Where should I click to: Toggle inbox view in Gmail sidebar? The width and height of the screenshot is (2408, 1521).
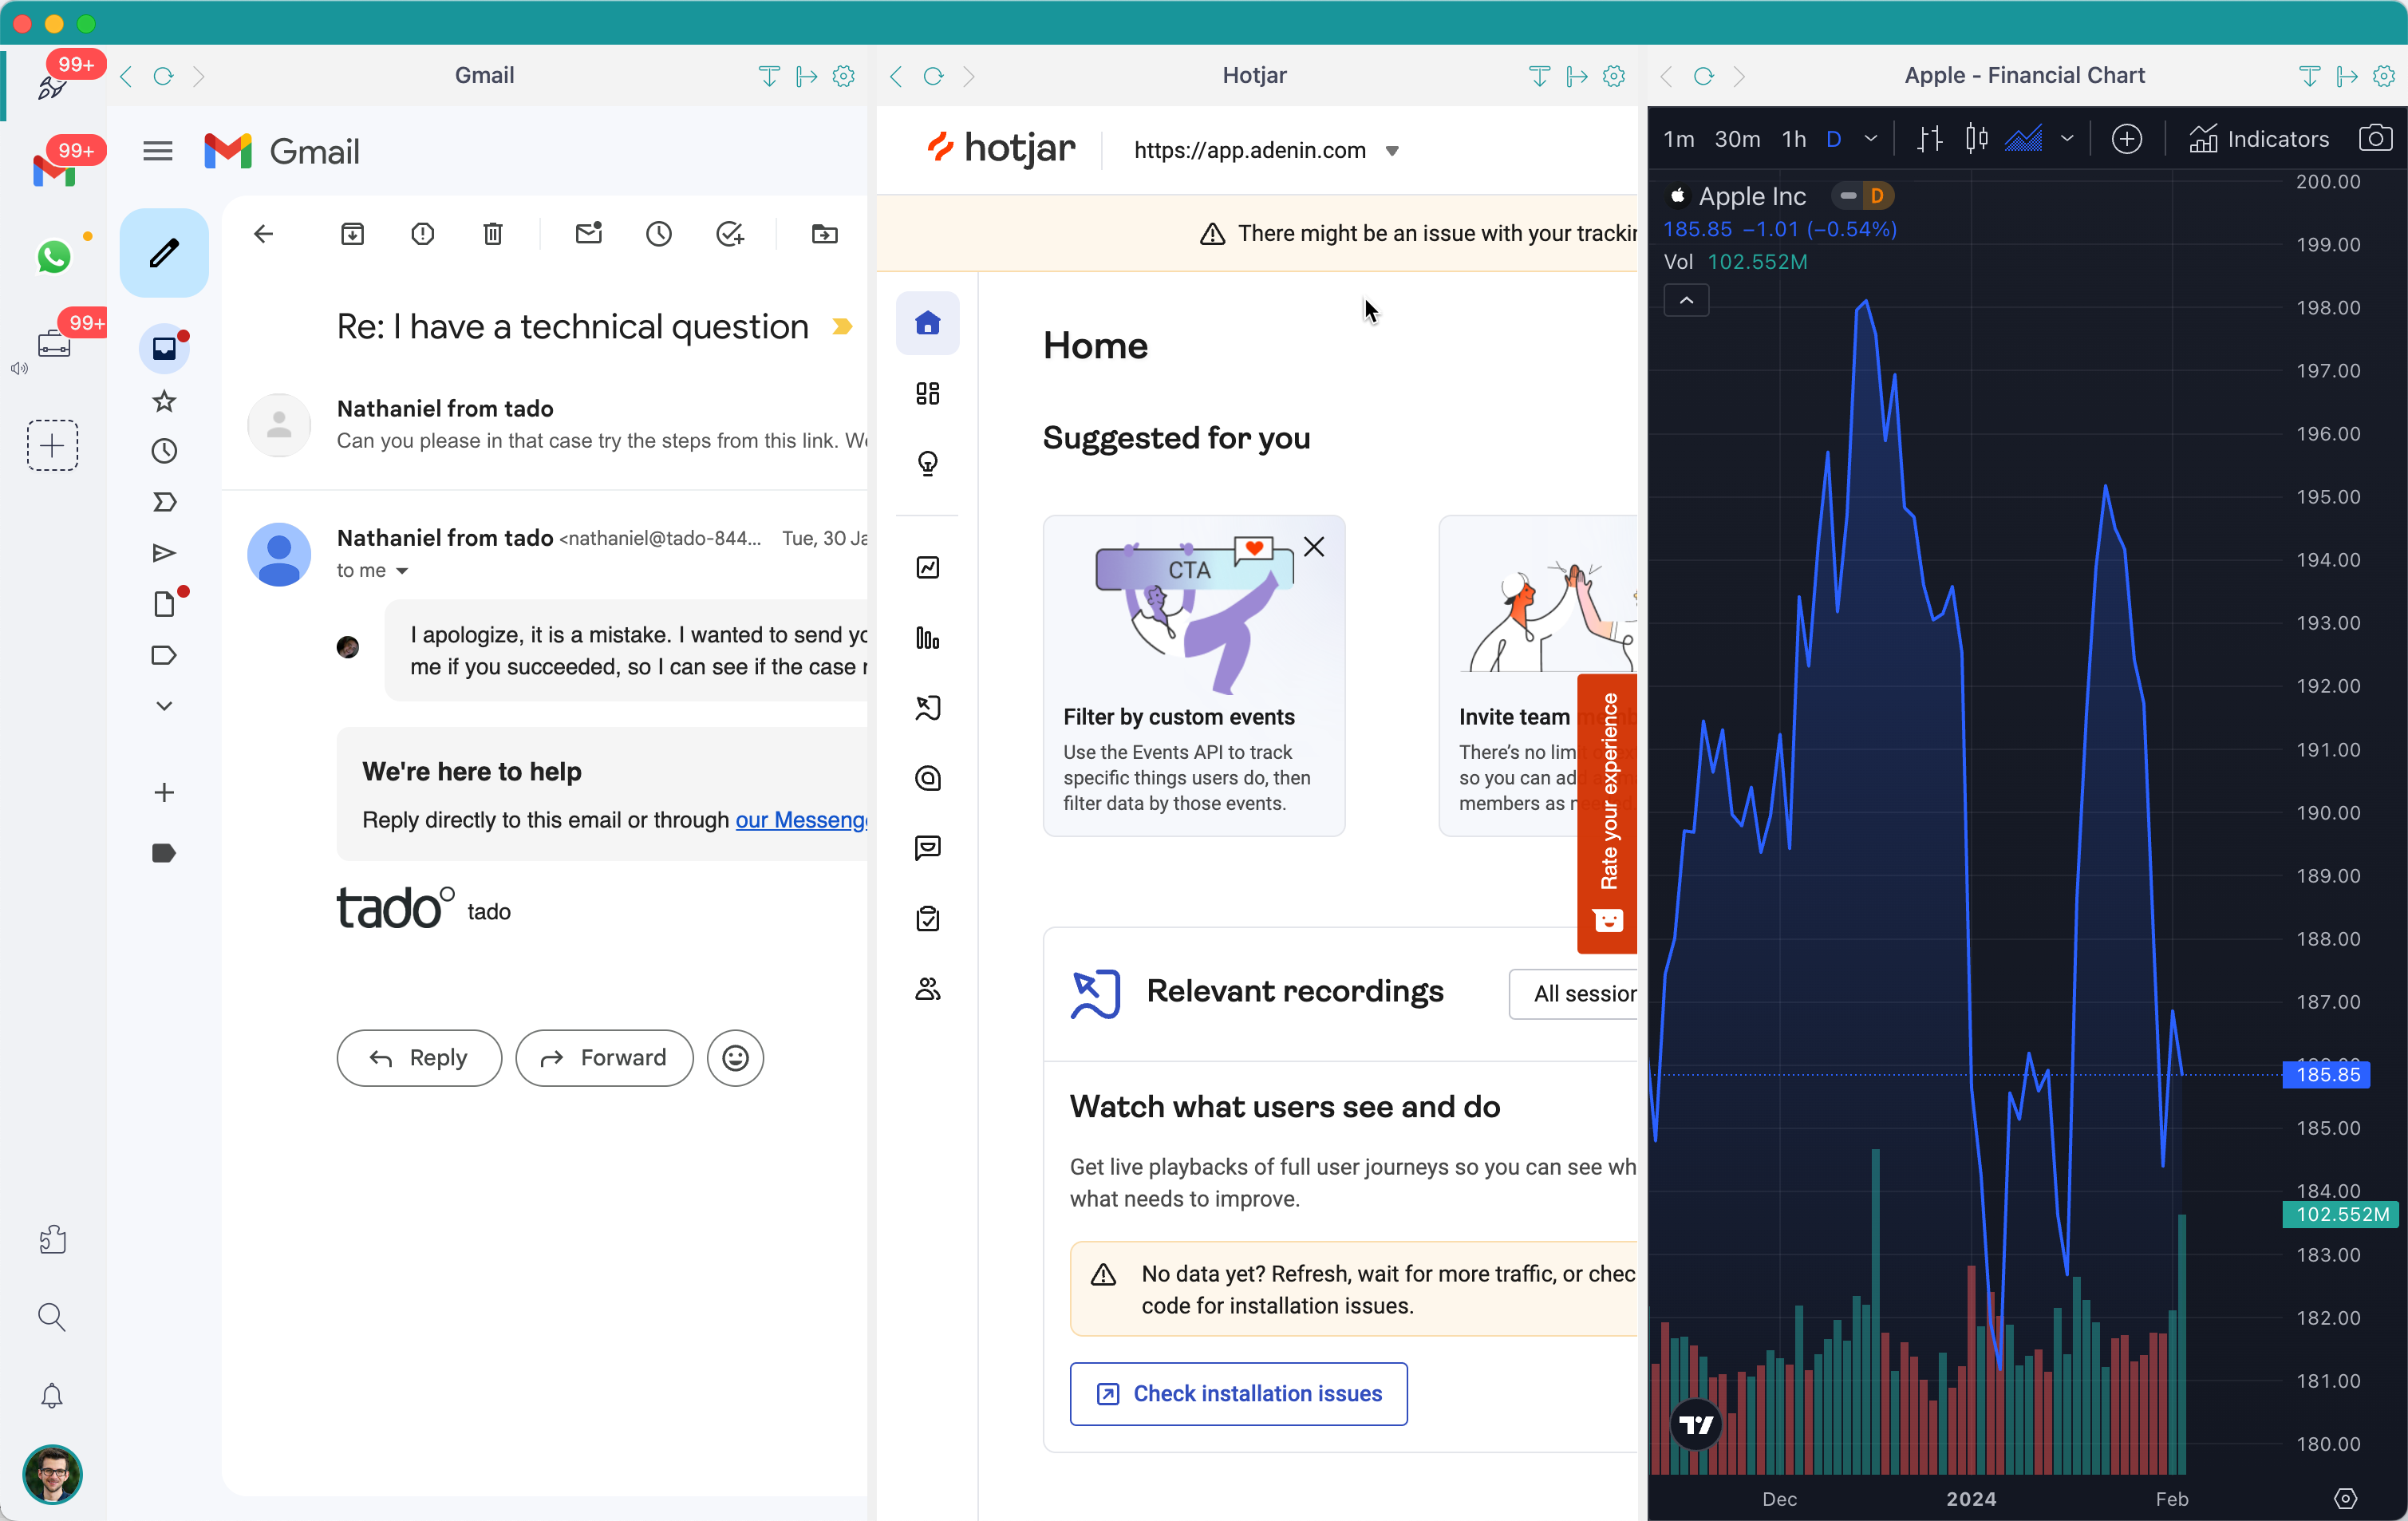pyautogui.click(x=164, y=348)
